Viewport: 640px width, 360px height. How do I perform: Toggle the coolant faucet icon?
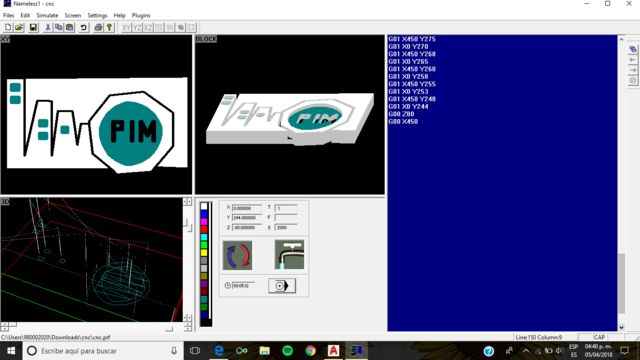[289, 255]
